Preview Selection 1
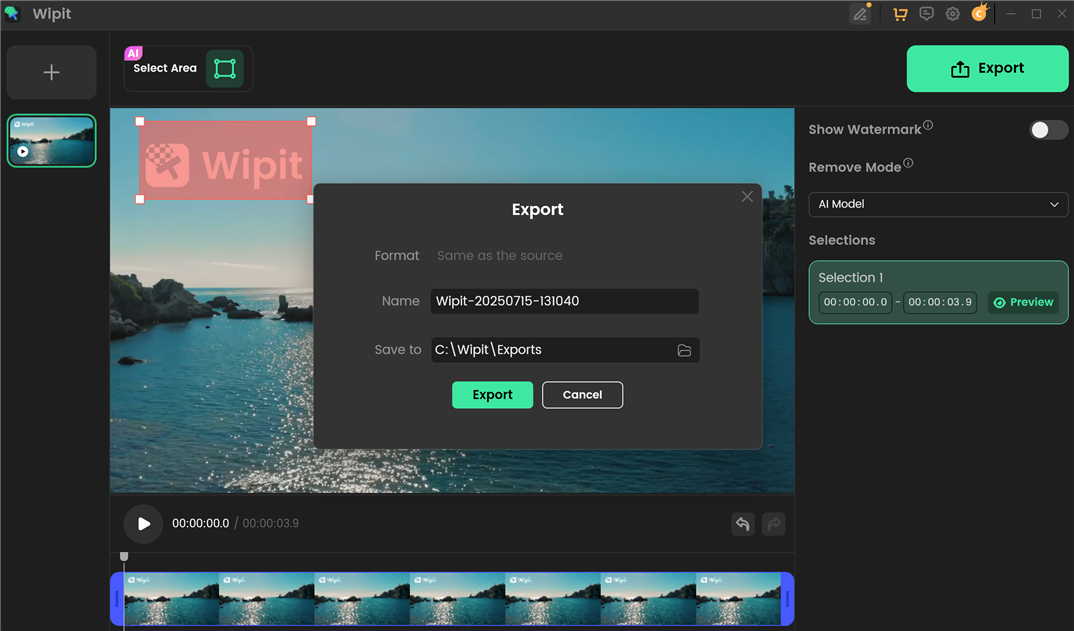This screenshot has height=631, width=1074. [1023, 302]
